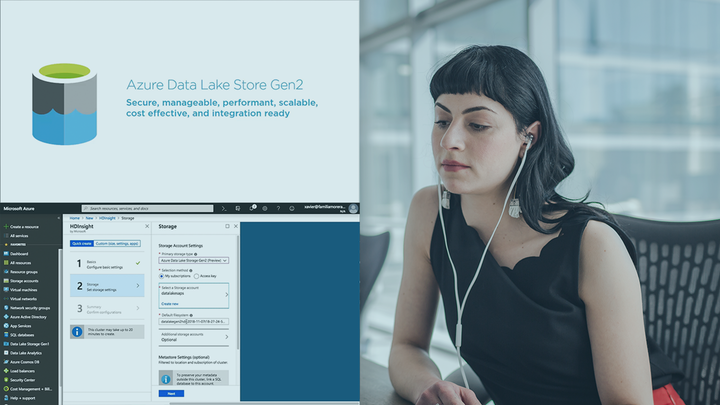
Task: Select the My subscriptions radio button
Action: 161,276
